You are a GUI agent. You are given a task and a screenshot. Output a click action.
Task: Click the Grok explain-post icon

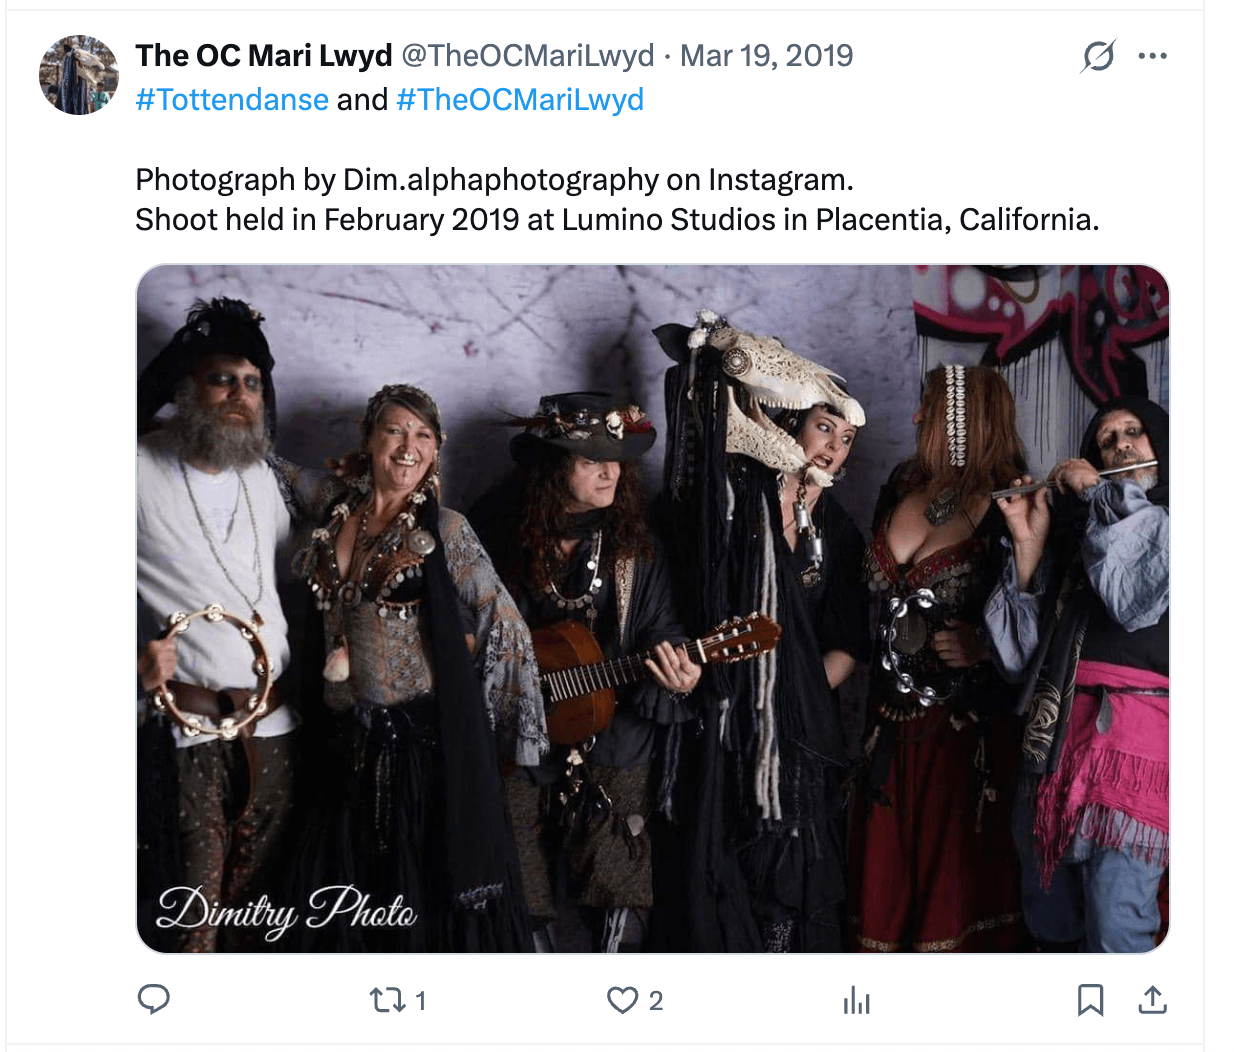[1098, 56]
